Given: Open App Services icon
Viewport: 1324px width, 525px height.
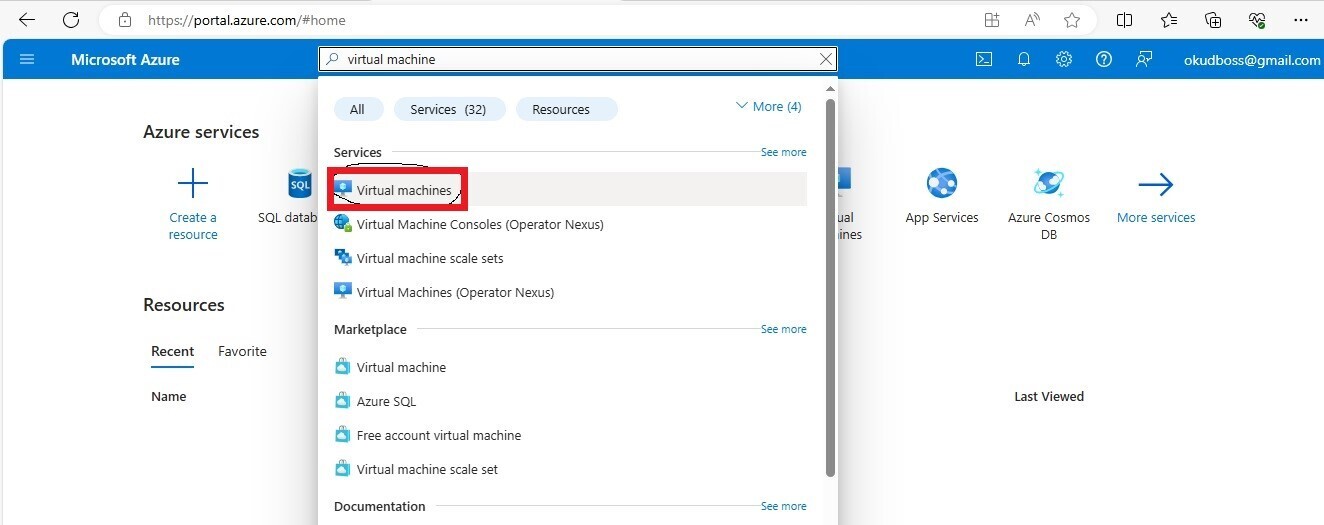Looking at the screenshot, I should coord(942,184).
